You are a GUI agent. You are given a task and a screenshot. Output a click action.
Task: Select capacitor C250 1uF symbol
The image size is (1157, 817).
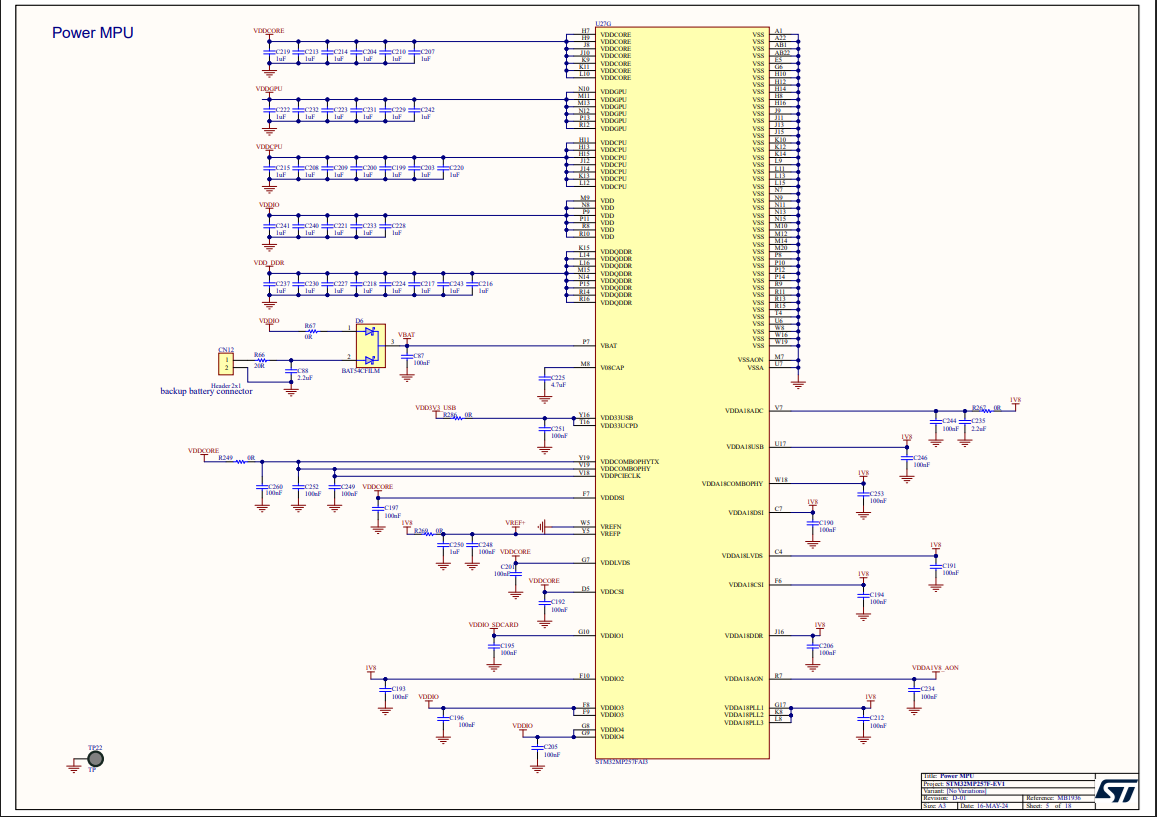tap(443, 545)
